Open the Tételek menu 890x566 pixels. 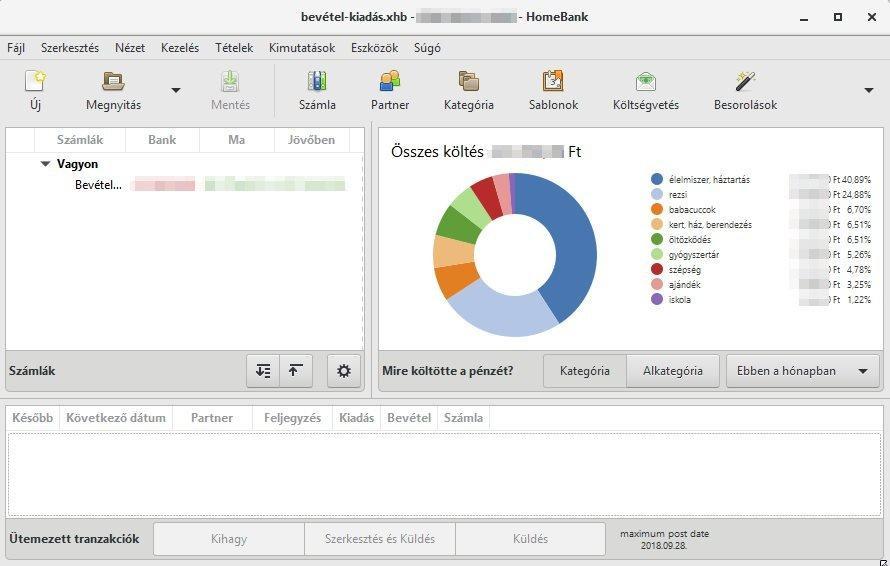click(x=234, y=48)
